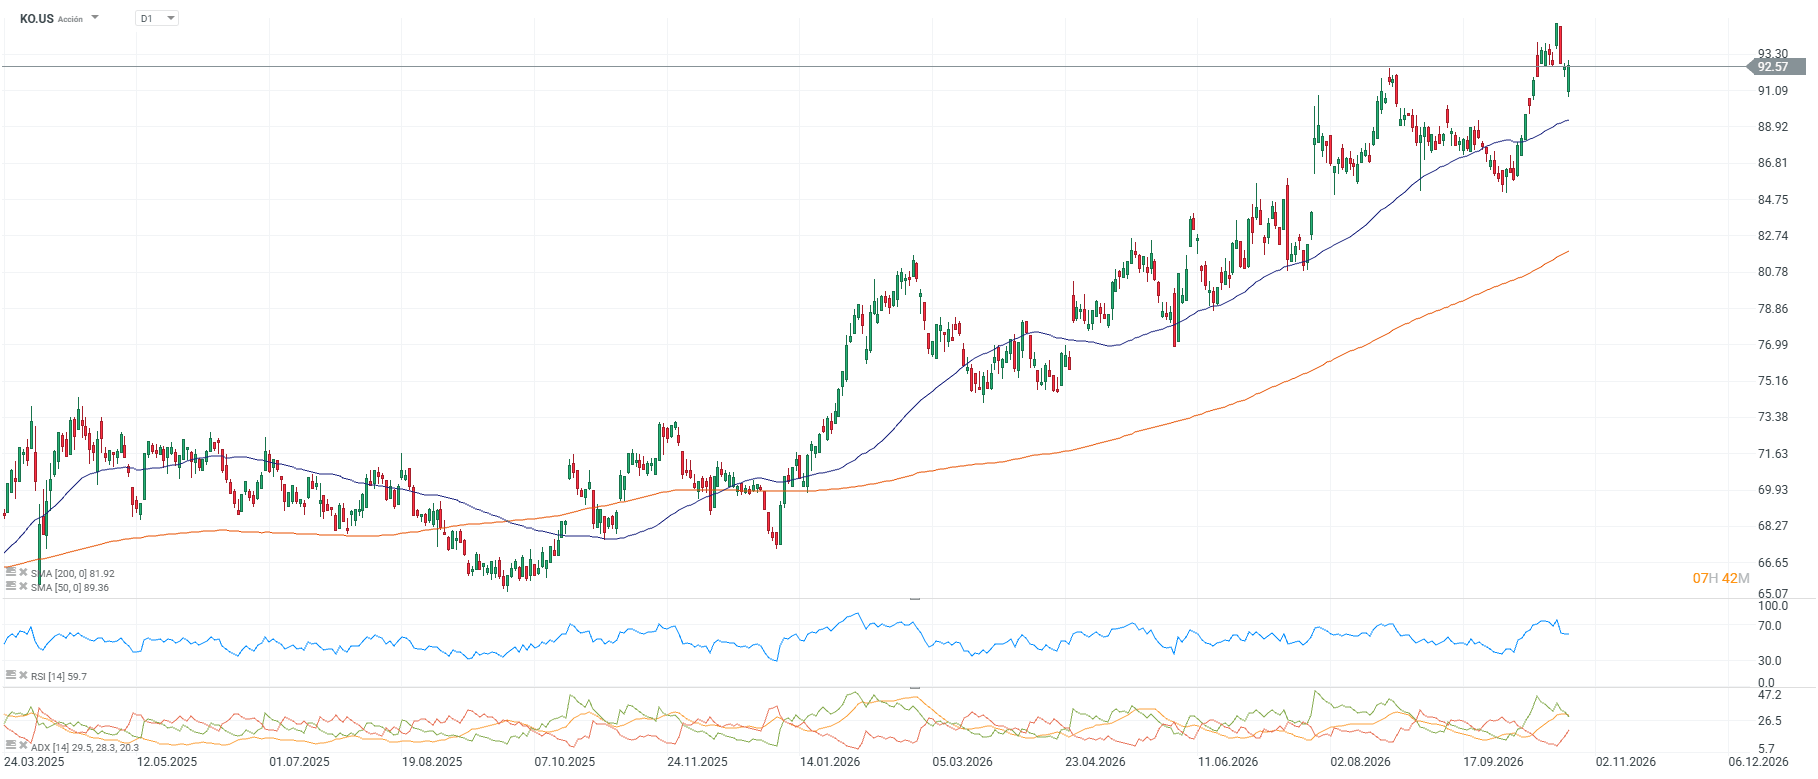Grab the RSI panel resize handle
1818x779 pixels.
914,599
